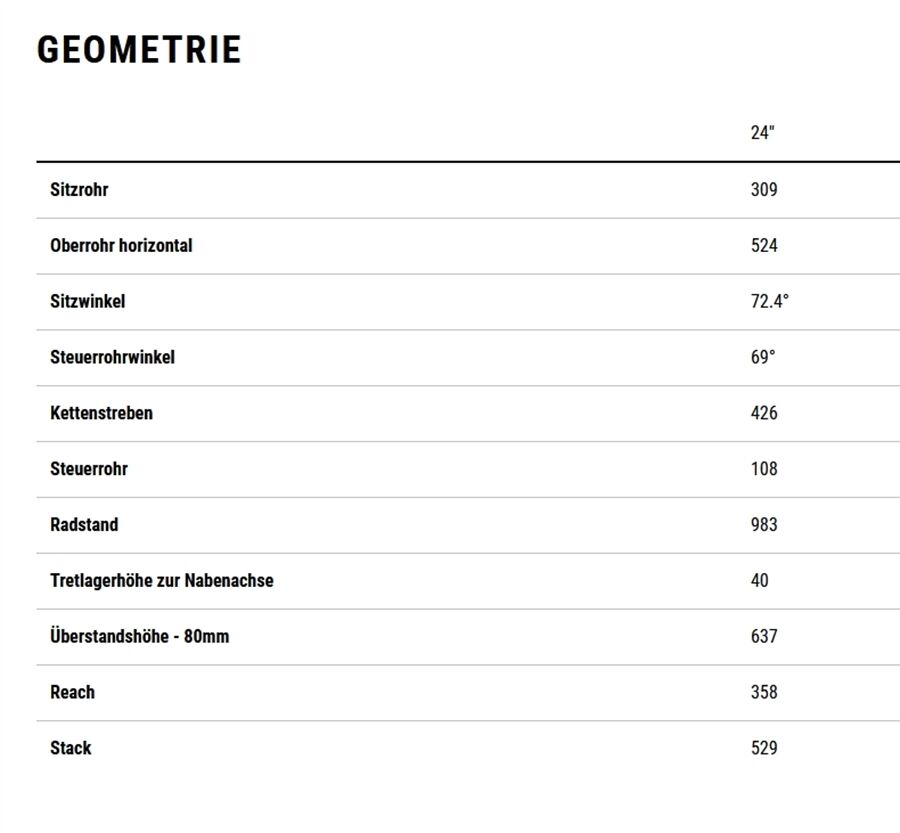Screen dimensions: 900x833
Task: Click the Radstand value 983
Action: tap(764, 525)
